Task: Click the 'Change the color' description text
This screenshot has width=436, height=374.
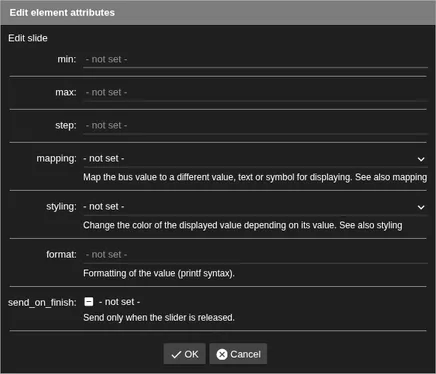Action: click(243, 225)
